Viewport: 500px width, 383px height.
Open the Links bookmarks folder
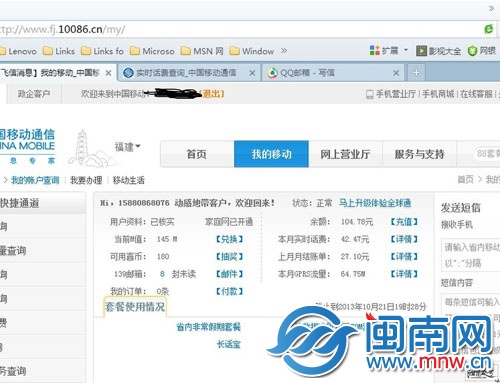59,51
